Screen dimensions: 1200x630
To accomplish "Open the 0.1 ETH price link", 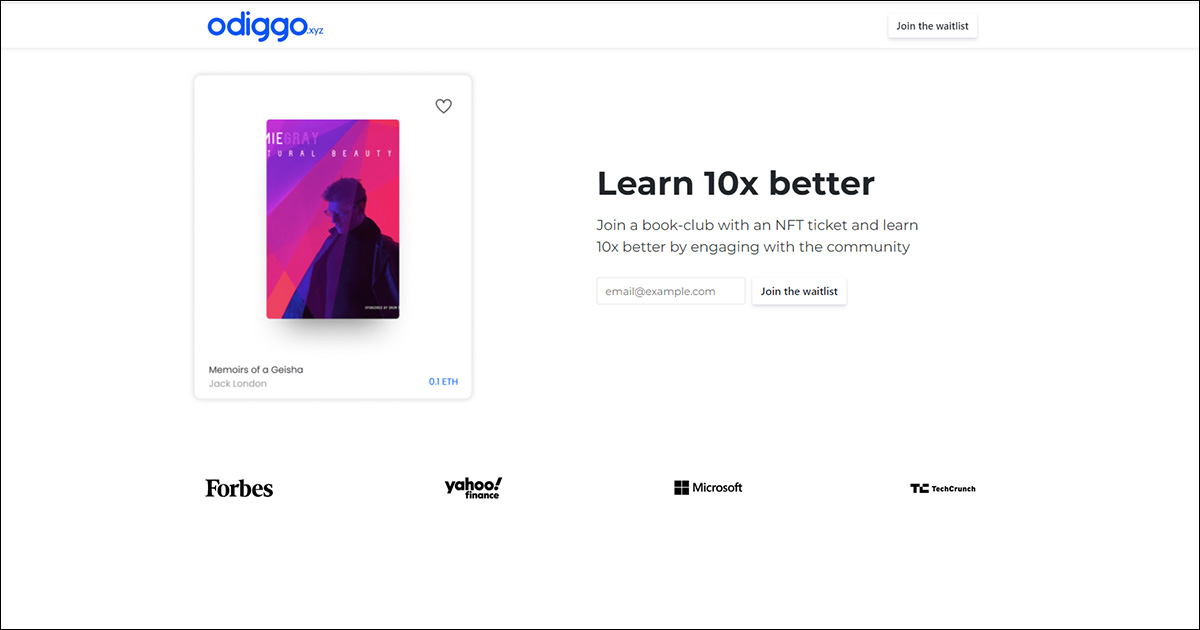I will (443, 383).
